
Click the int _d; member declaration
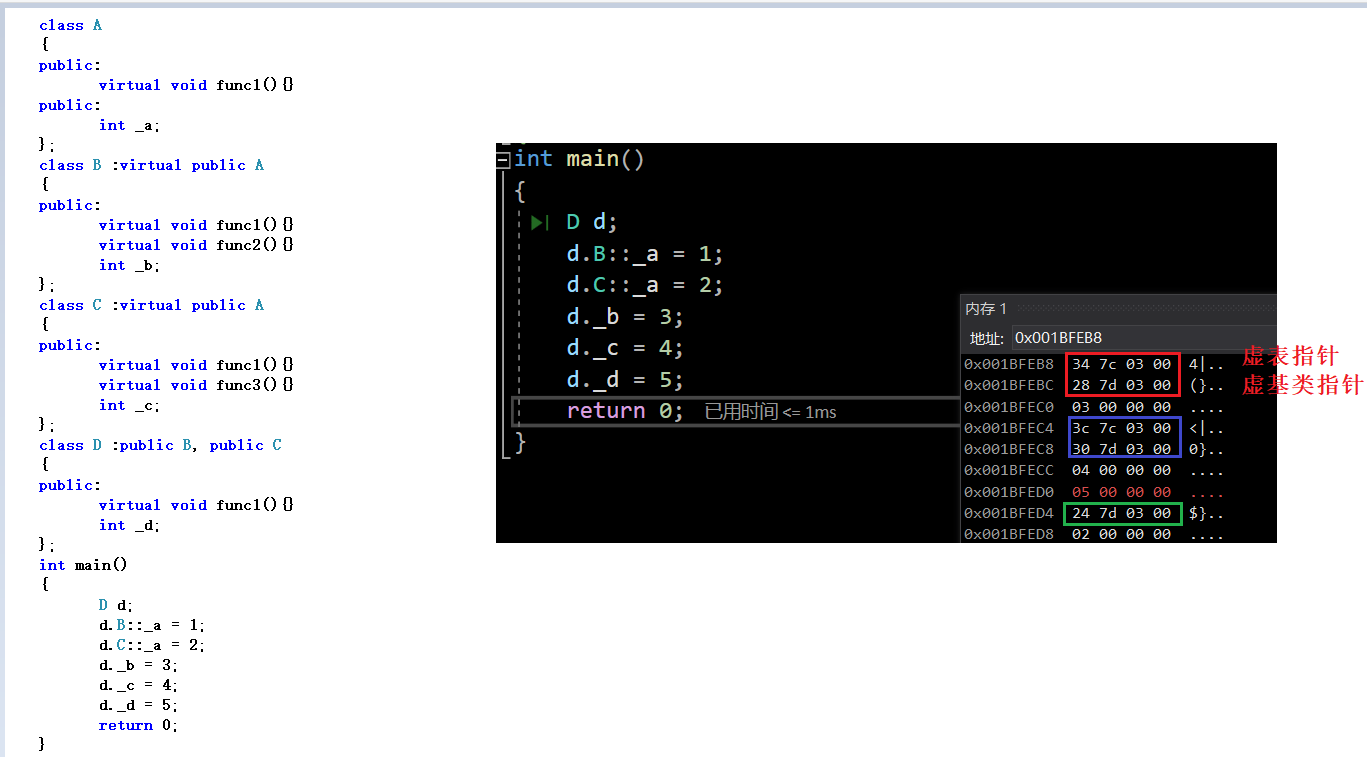click(x=129, y=525)
